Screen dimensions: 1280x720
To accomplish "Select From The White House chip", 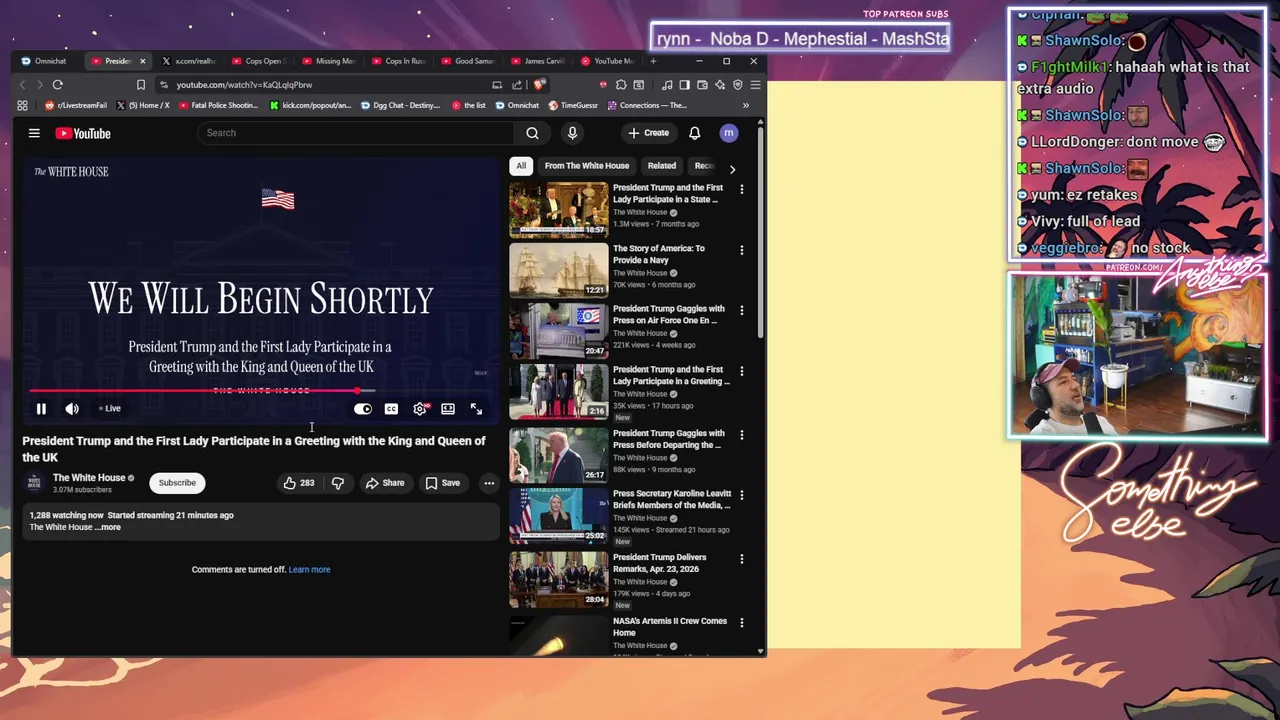I will (587, 166).
